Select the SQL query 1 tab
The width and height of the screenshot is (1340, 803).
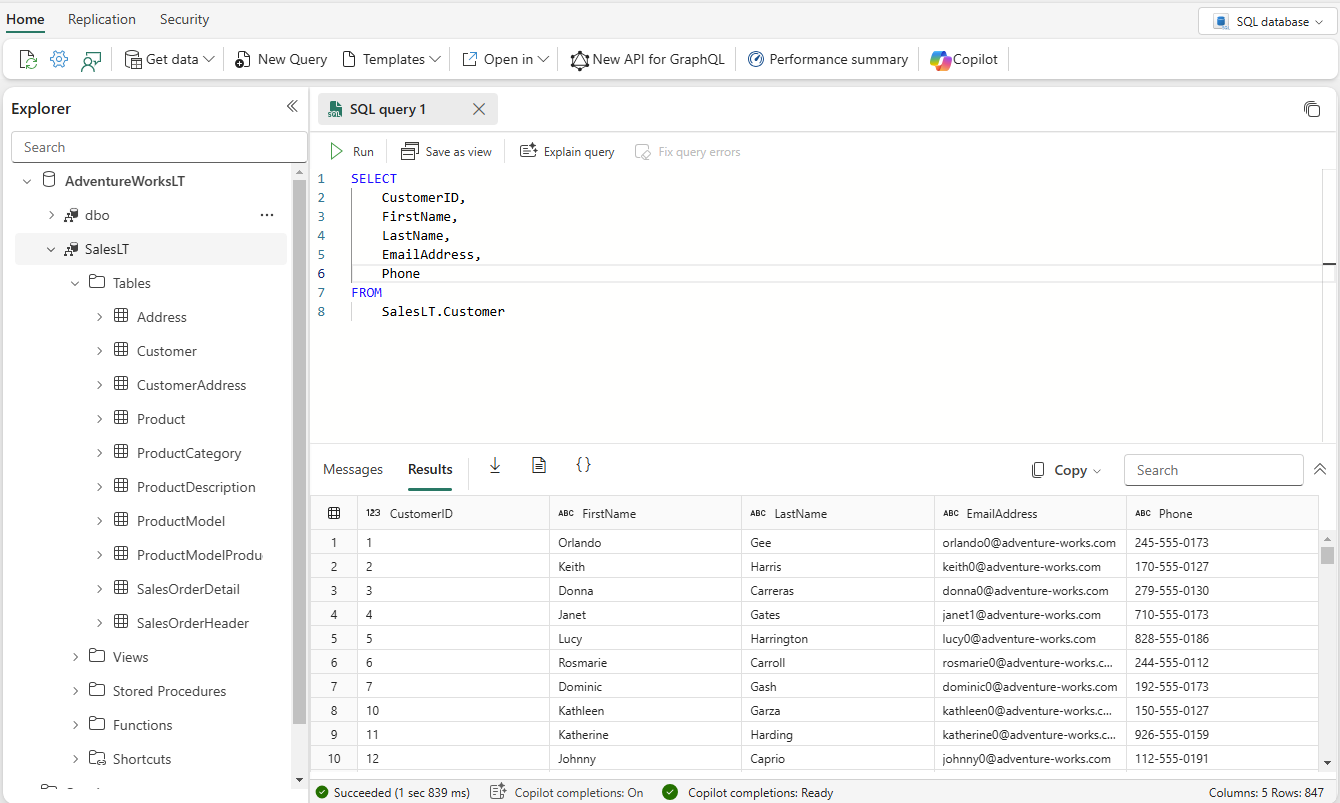click(x=408, y=109)
